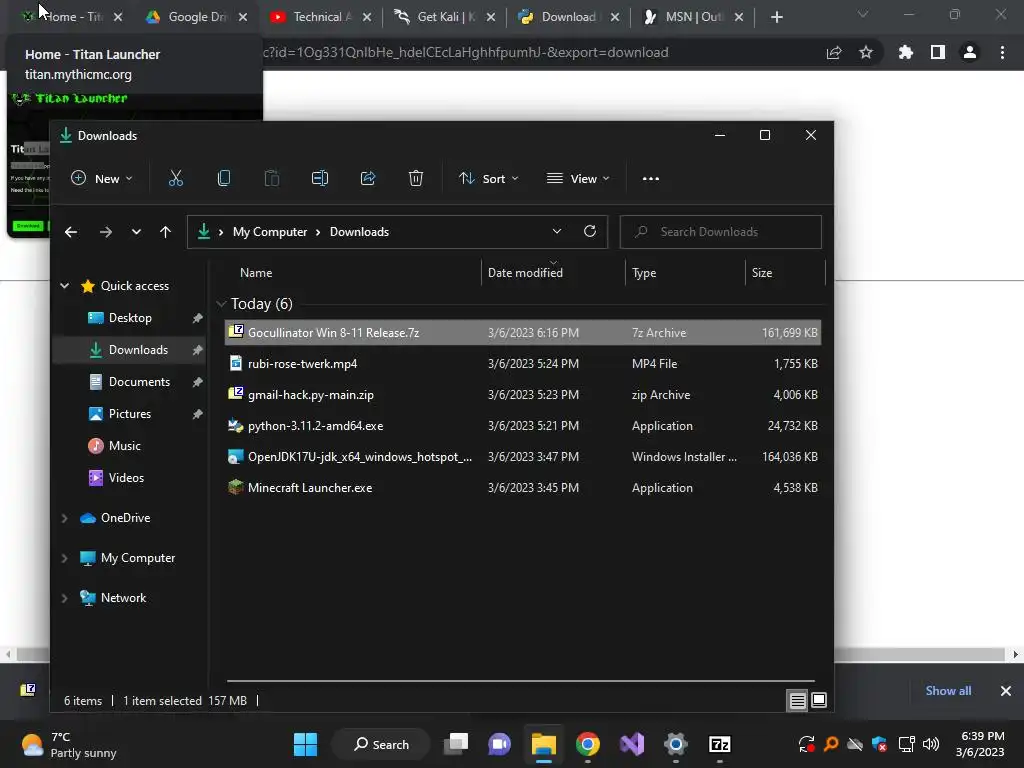Open the View dropdown menu
Screen dimensions: 1024x768
(578, 178)
